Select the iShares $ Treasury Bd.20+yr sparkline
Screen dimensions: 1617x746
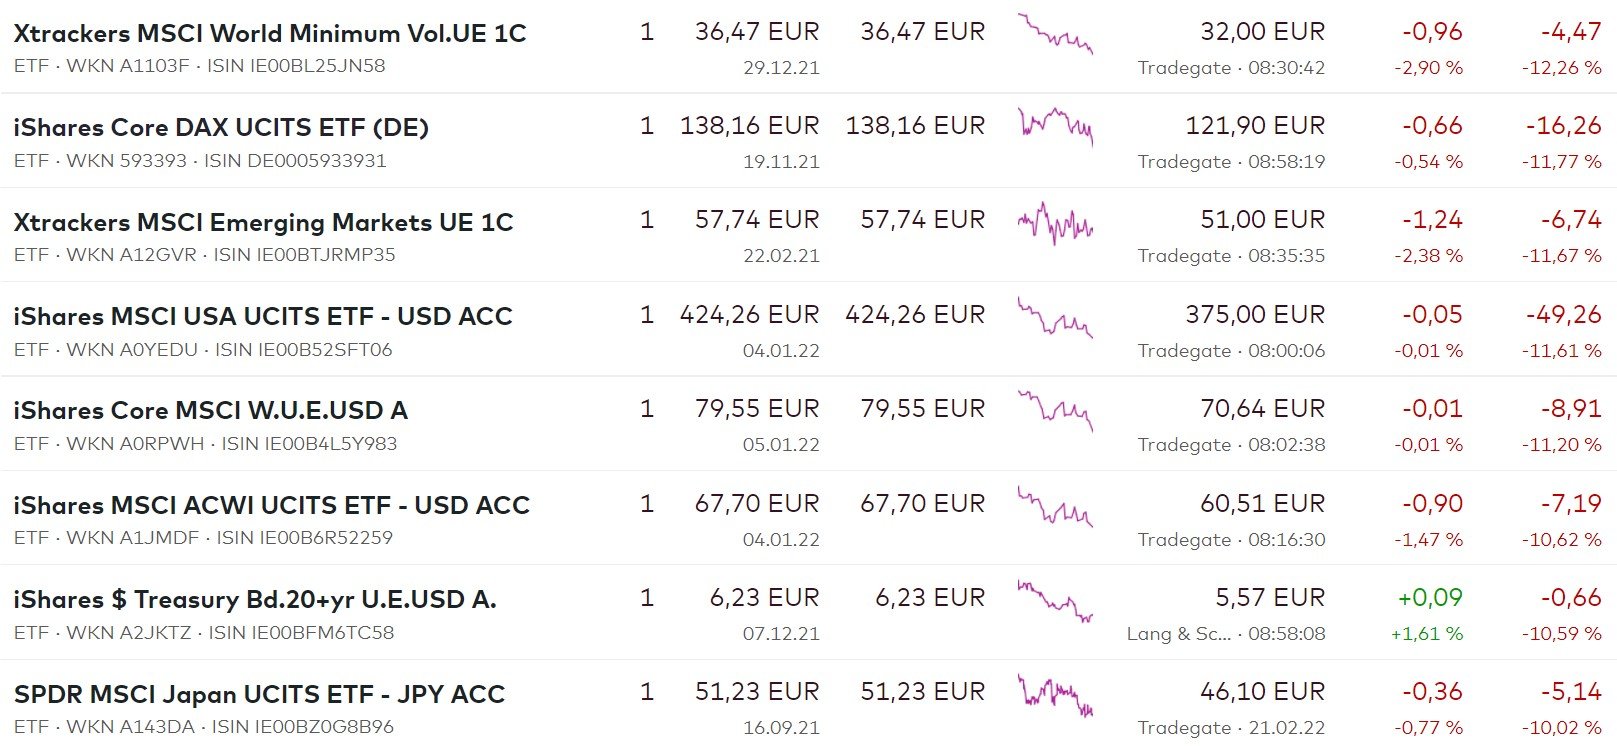tap(1055, 600)
